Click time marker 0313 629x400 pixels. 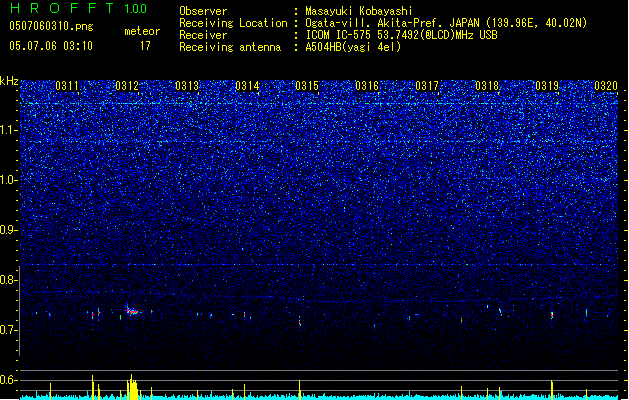click(x=187, y=86)
